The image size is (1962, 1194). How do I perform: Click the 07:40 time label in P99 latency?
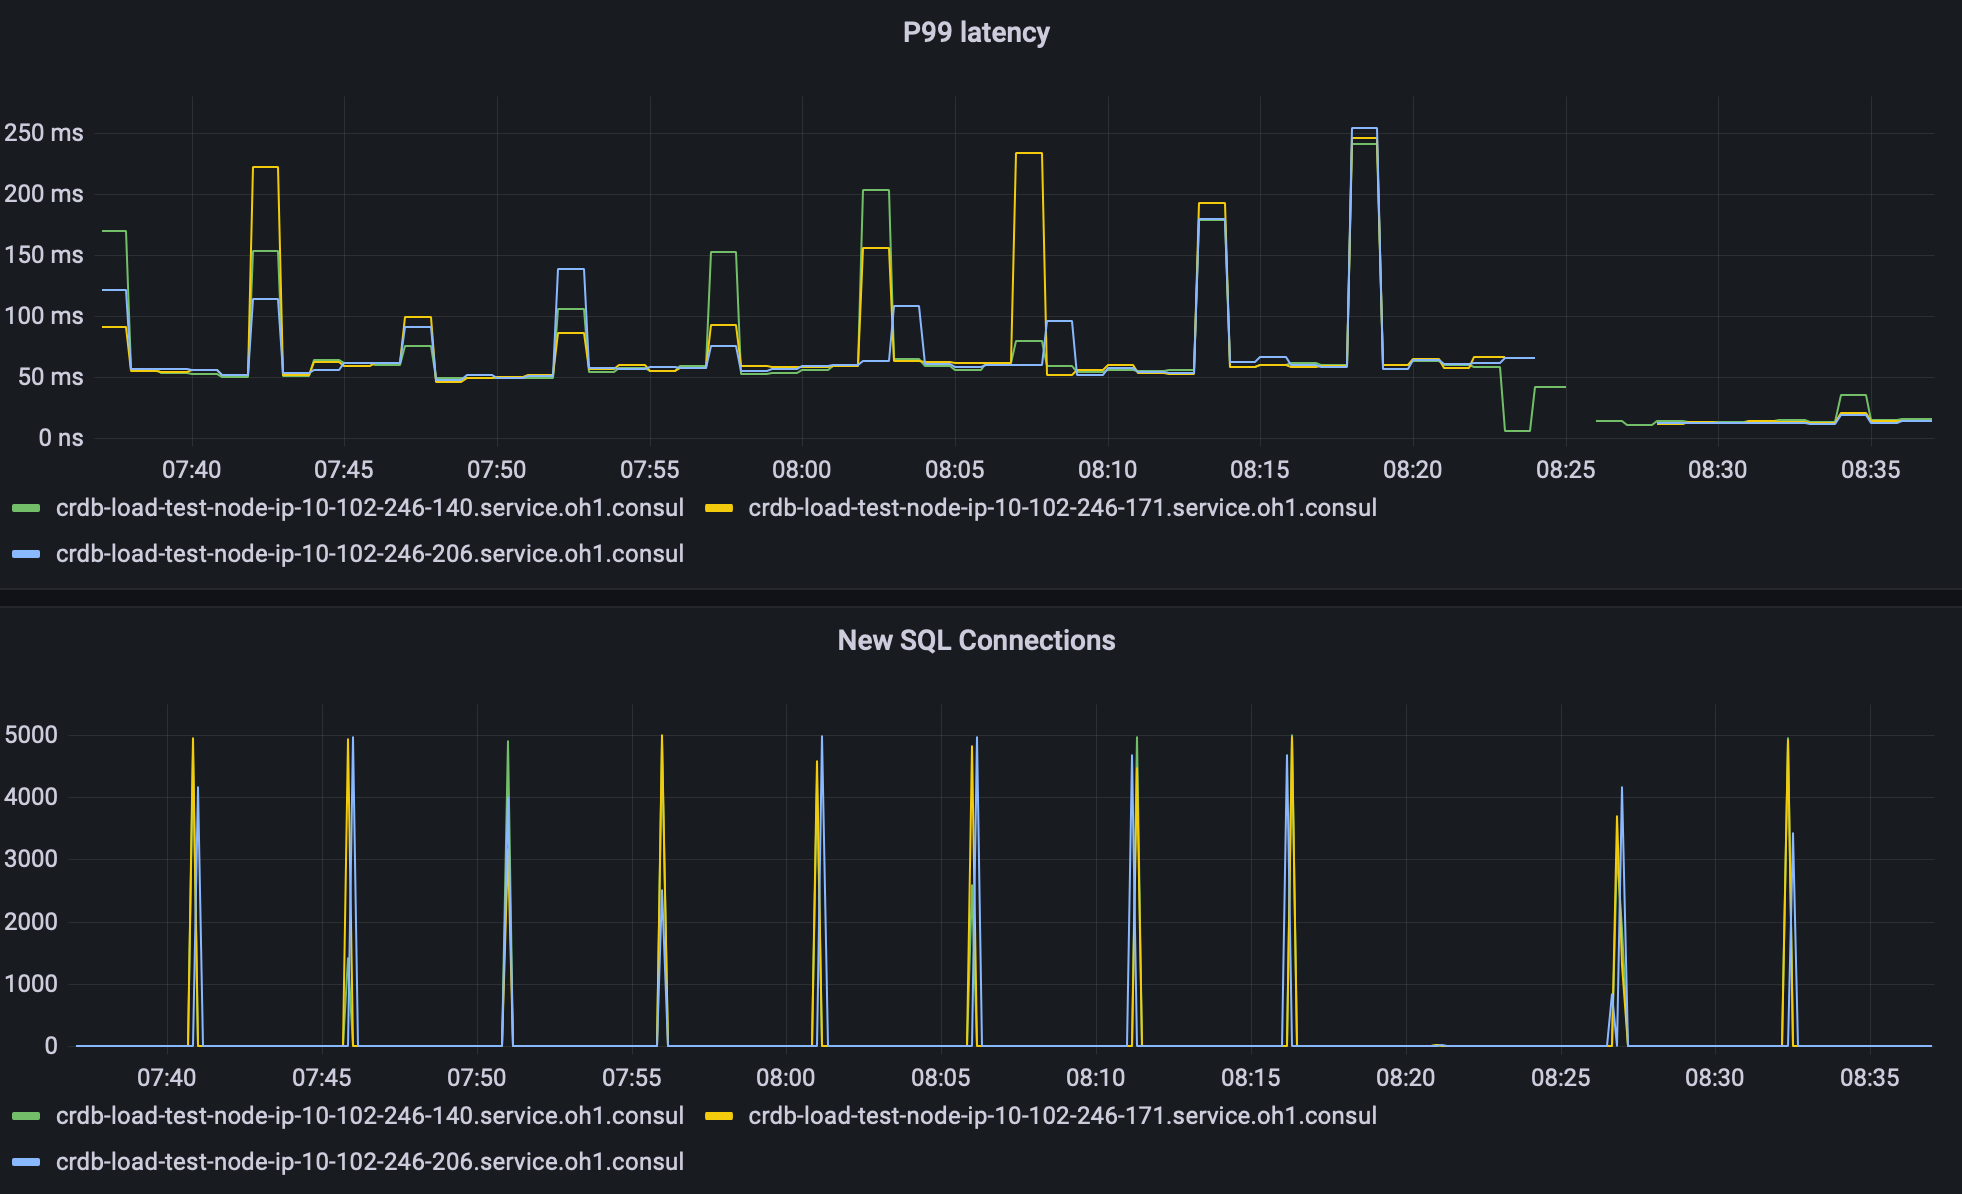pyautogui.click(x=191, y=470)
